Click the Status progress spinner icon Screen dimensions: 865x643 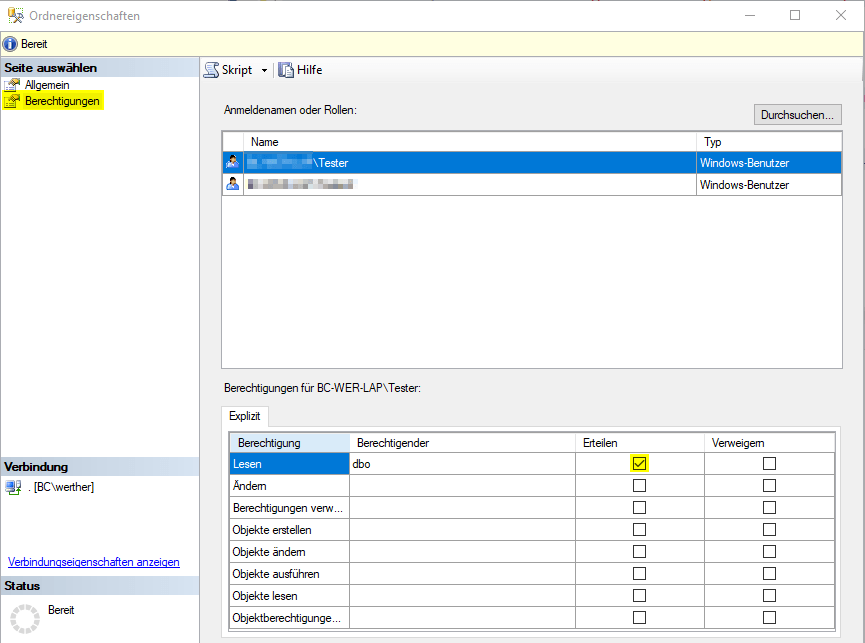(25, 618)
